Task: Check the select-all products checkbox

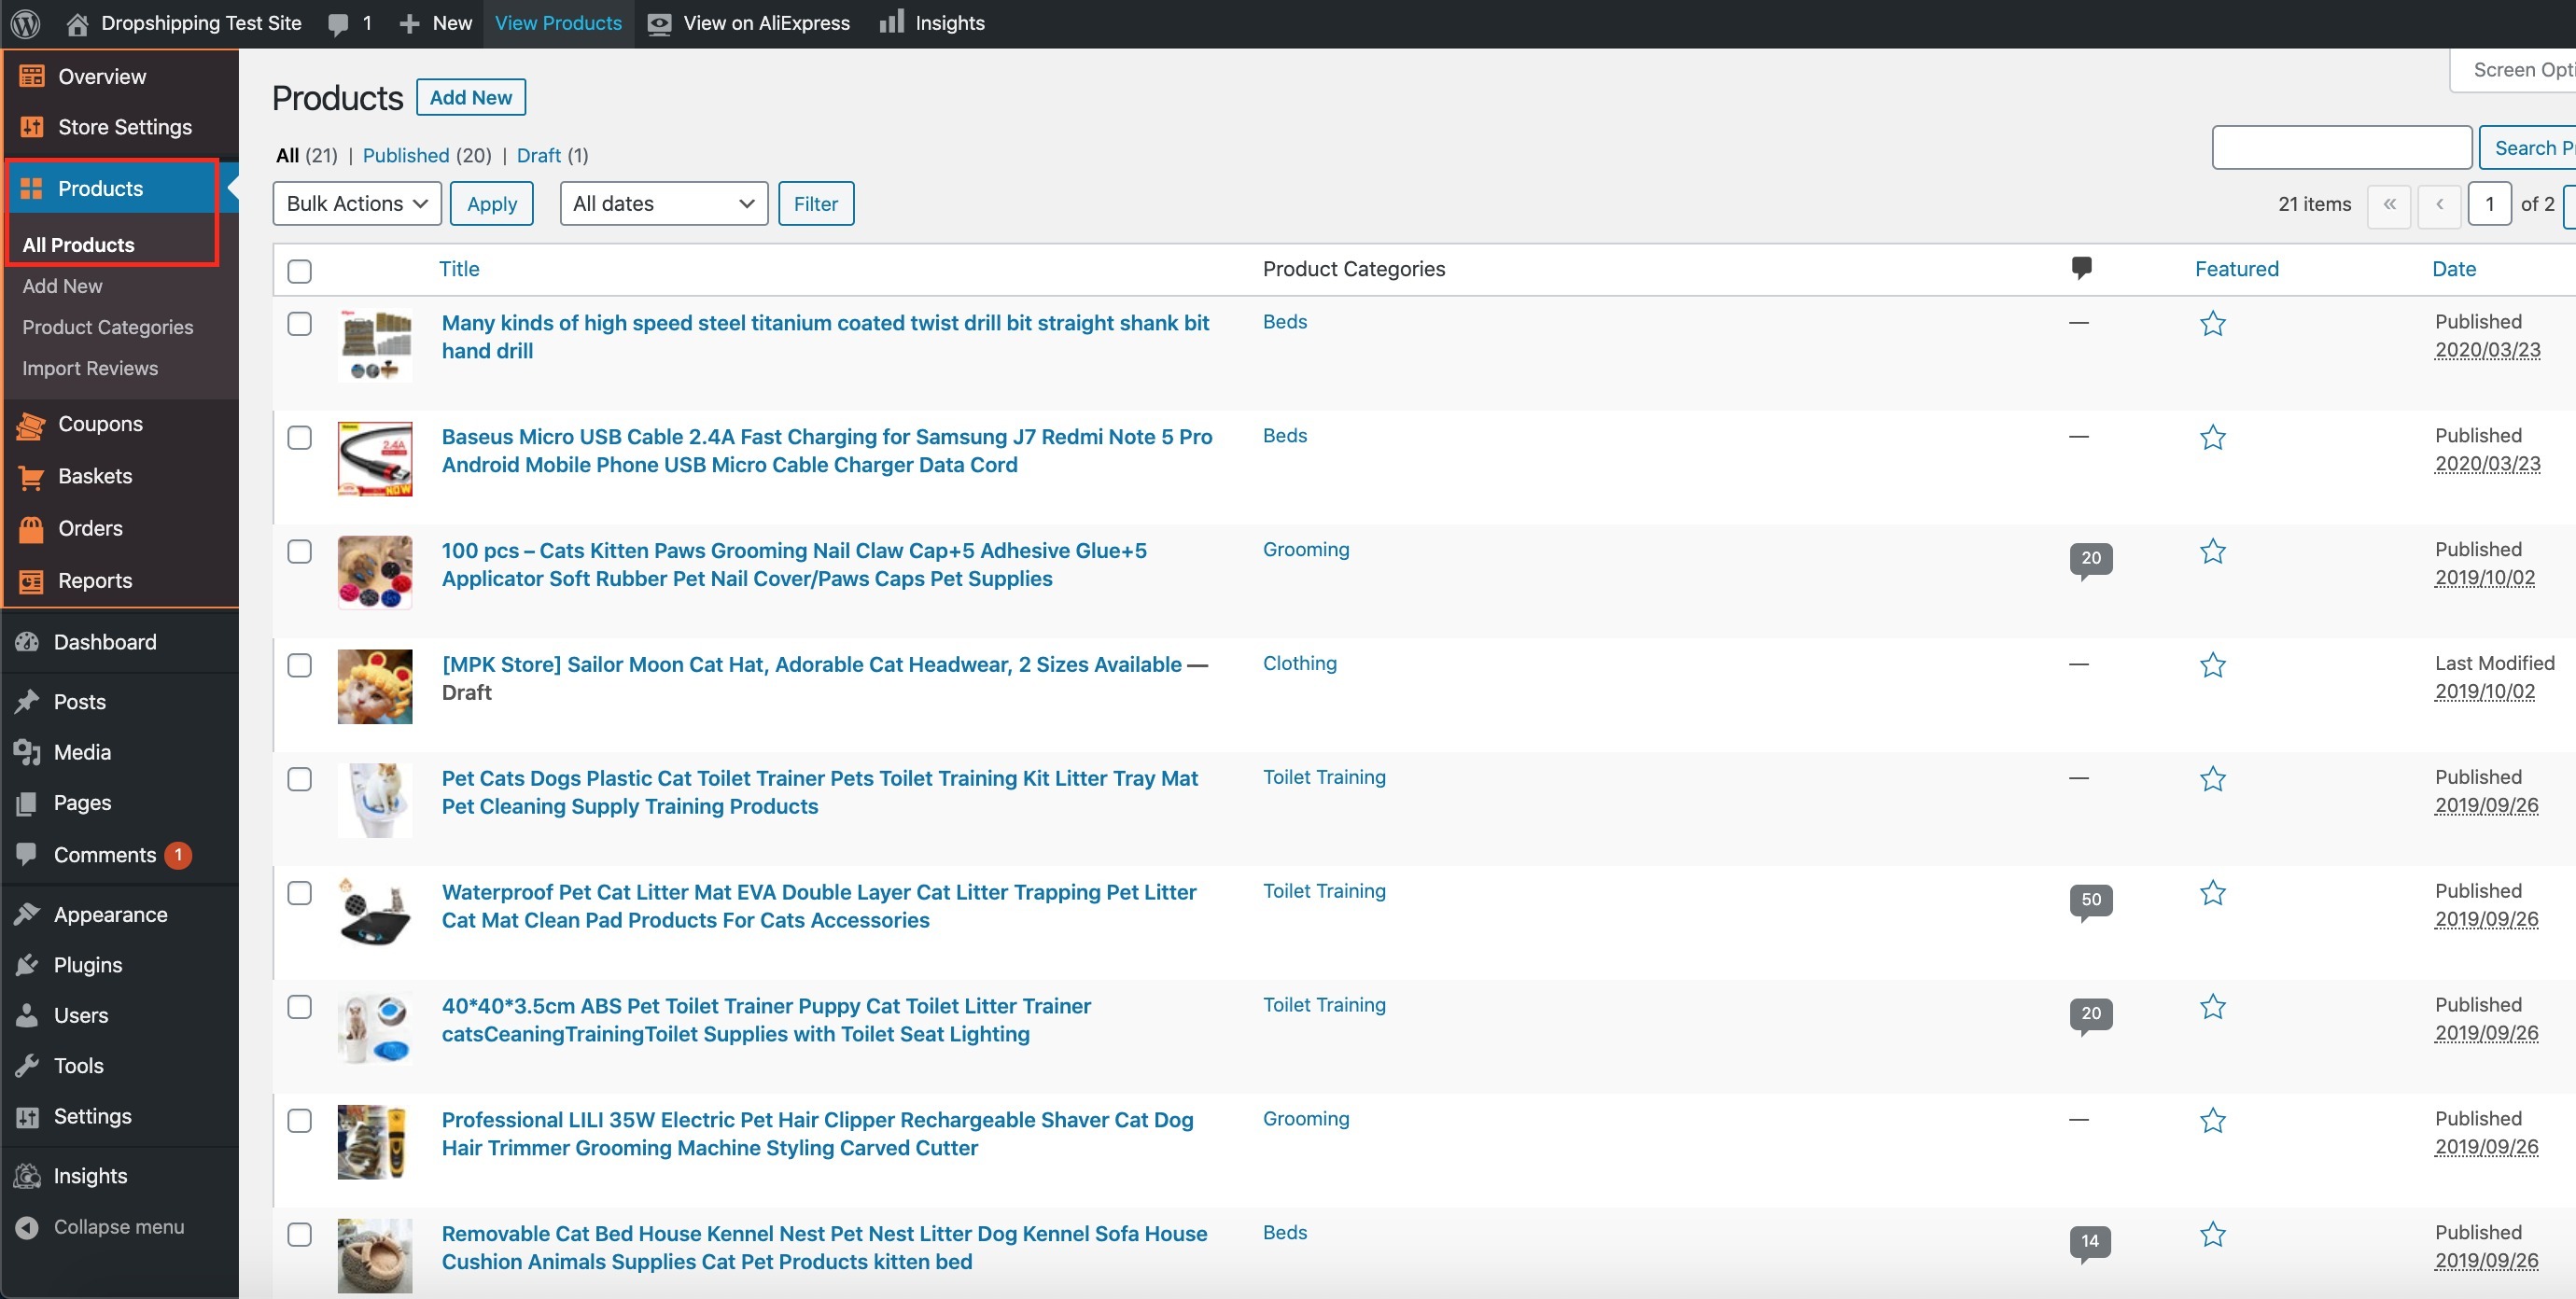Action: coord(299,270)
